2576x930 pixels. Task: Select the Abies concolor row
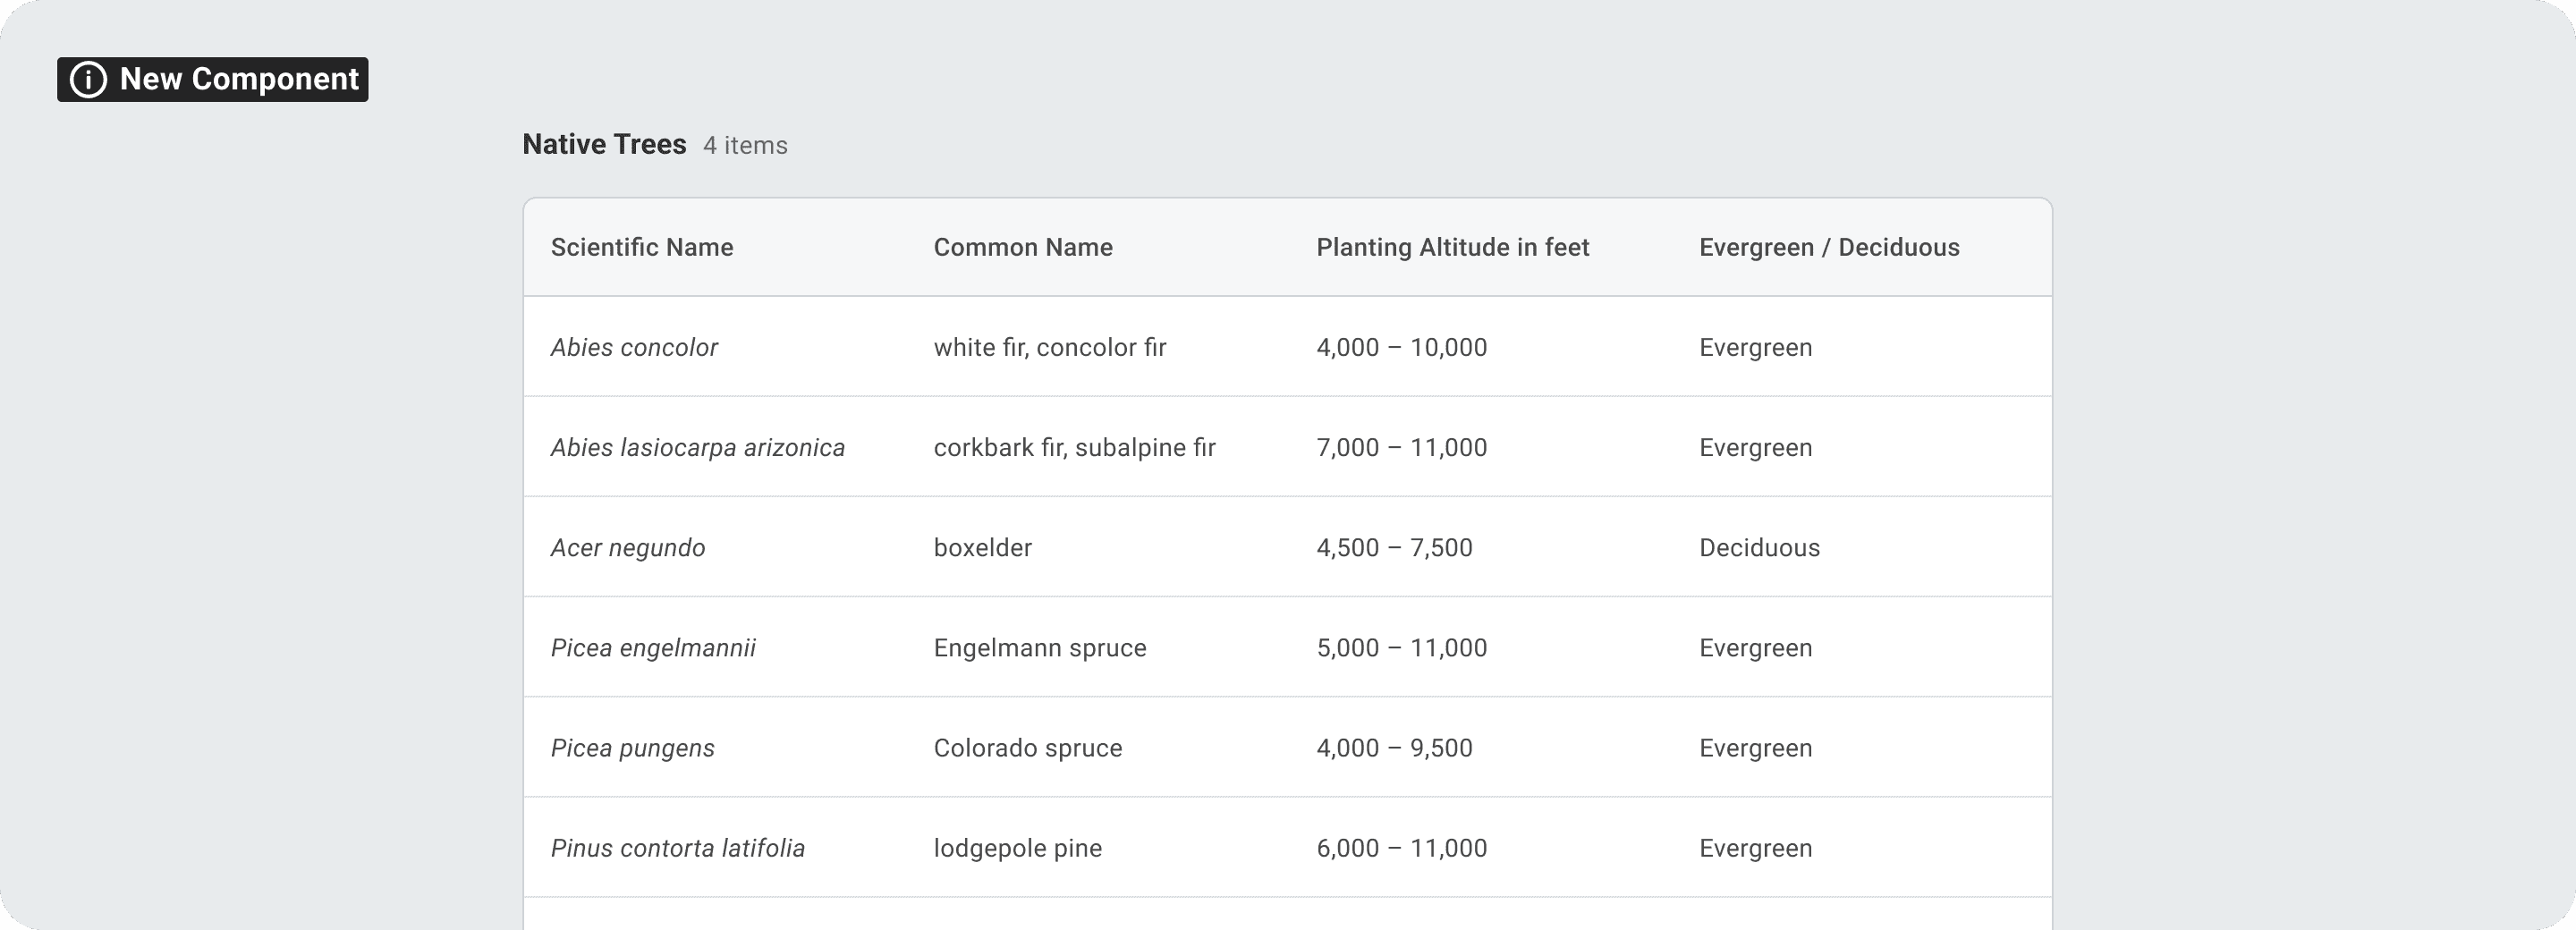tap(634, 348)
